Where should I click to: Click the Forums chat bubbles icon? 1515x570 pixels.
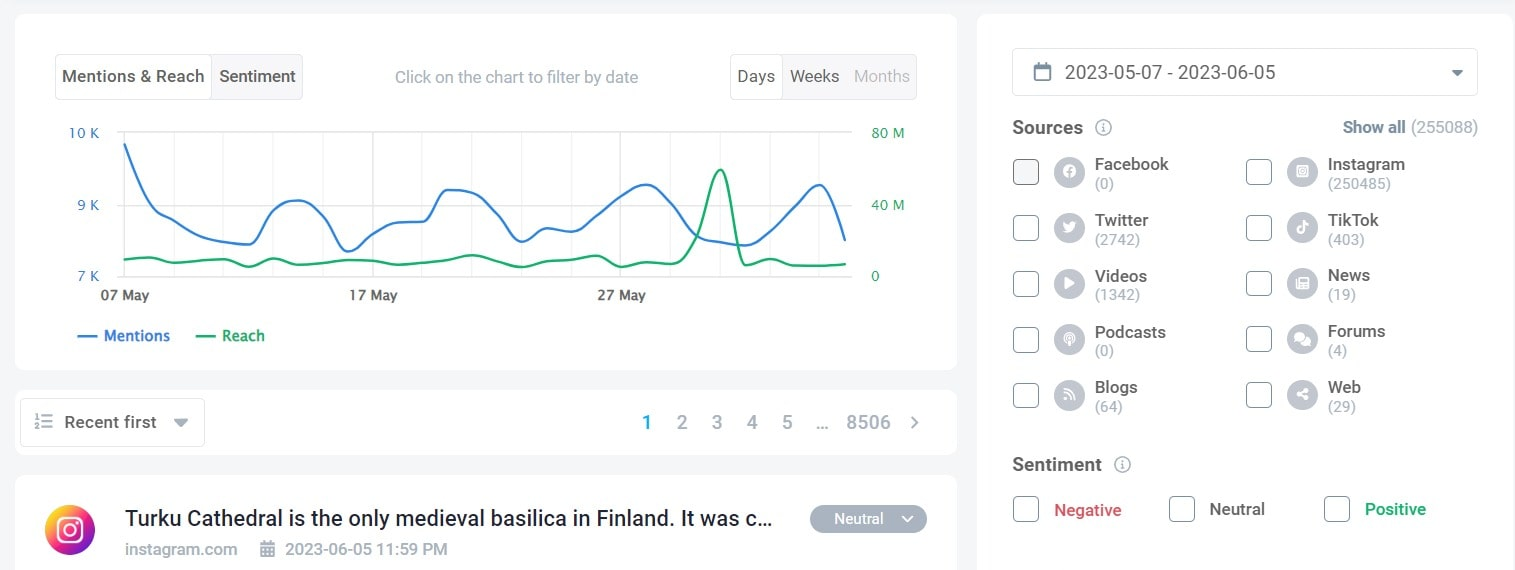[x=1302, y=340]
